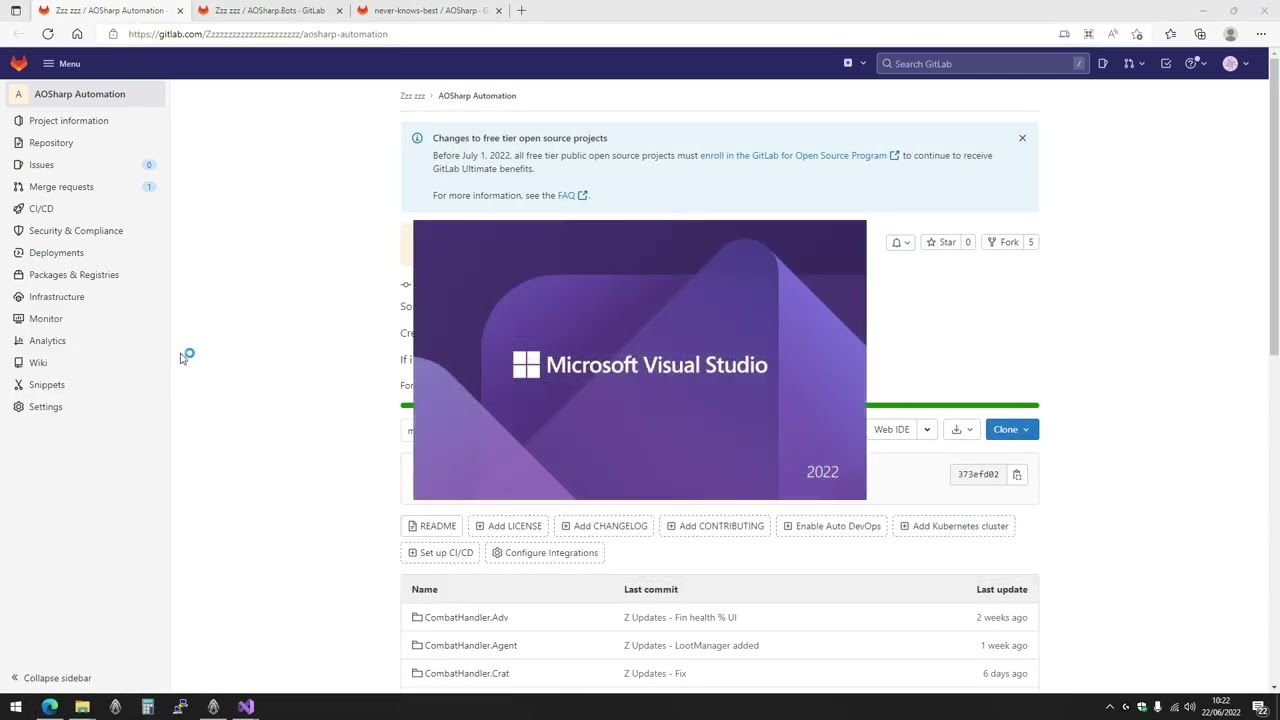
Task: Collapse the GitLab sidebar
Action: point(51,678)
